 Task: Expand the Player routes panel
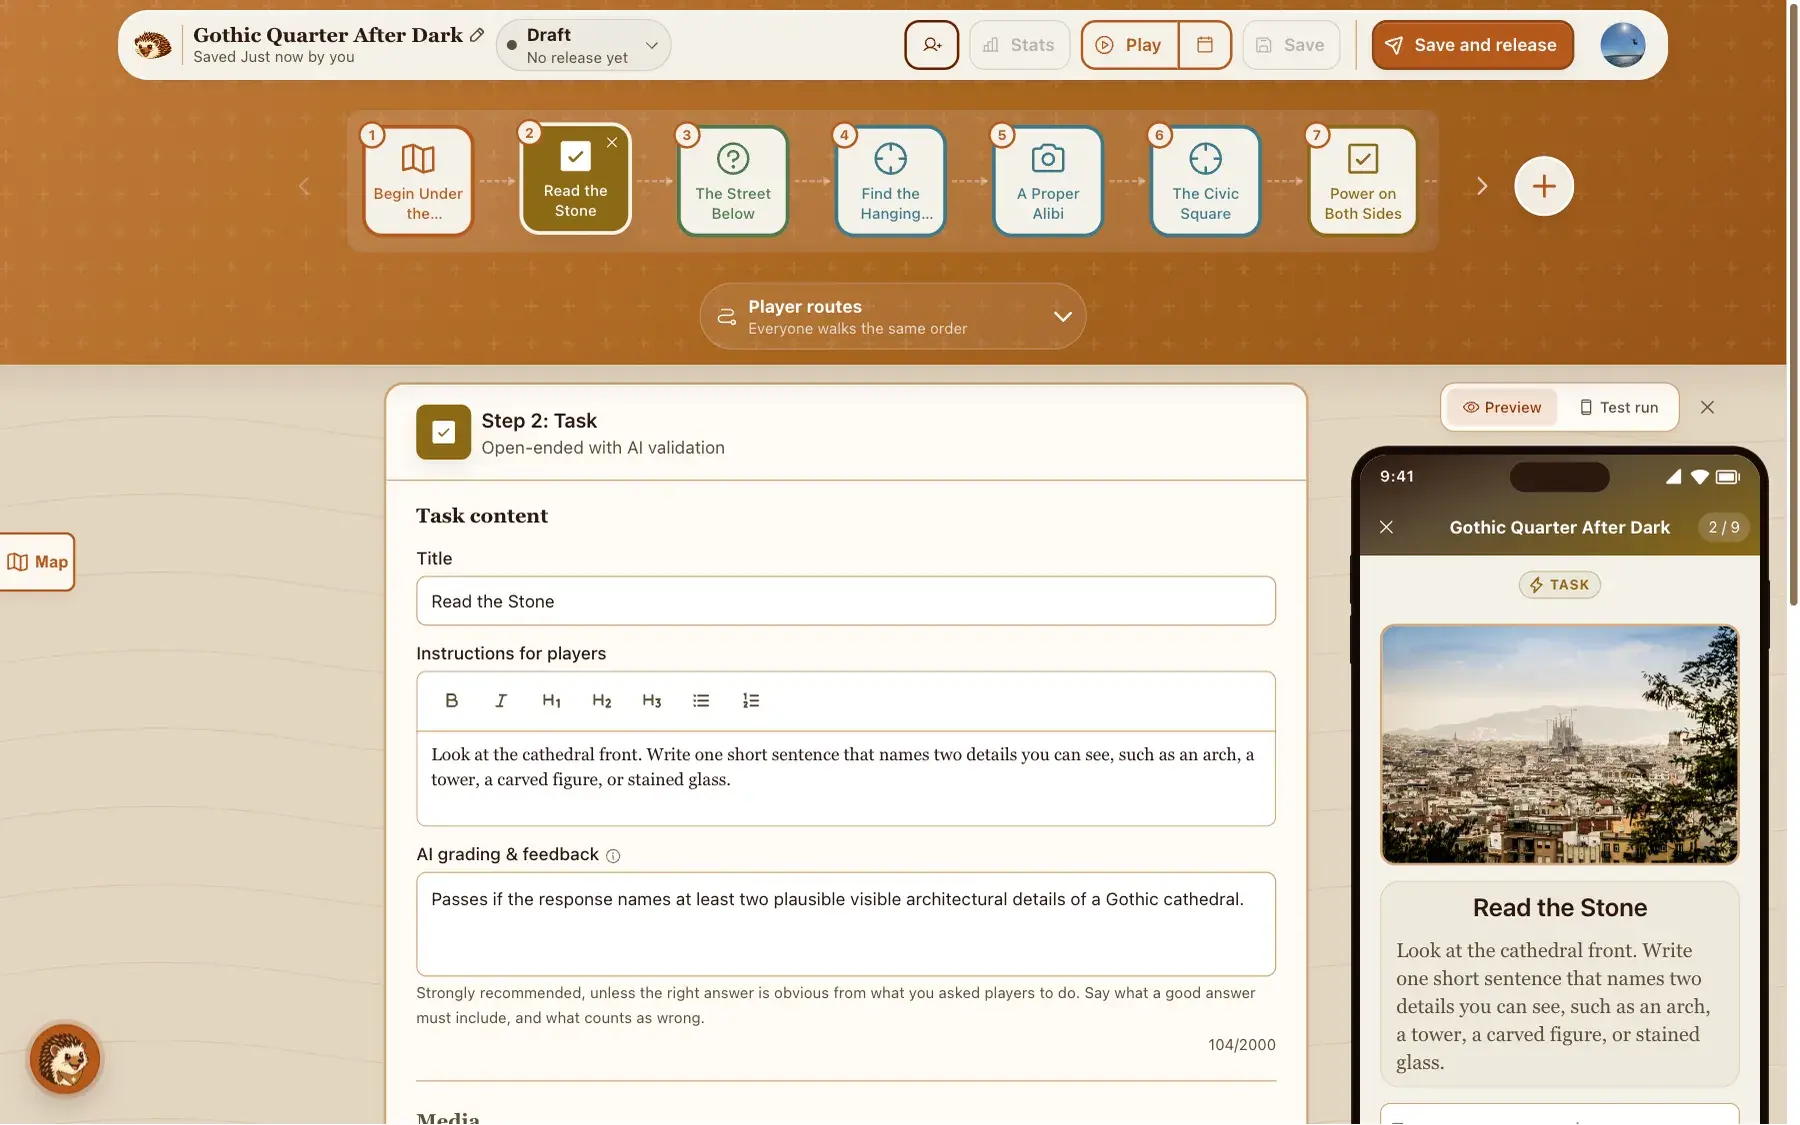(x=892, y=316)
